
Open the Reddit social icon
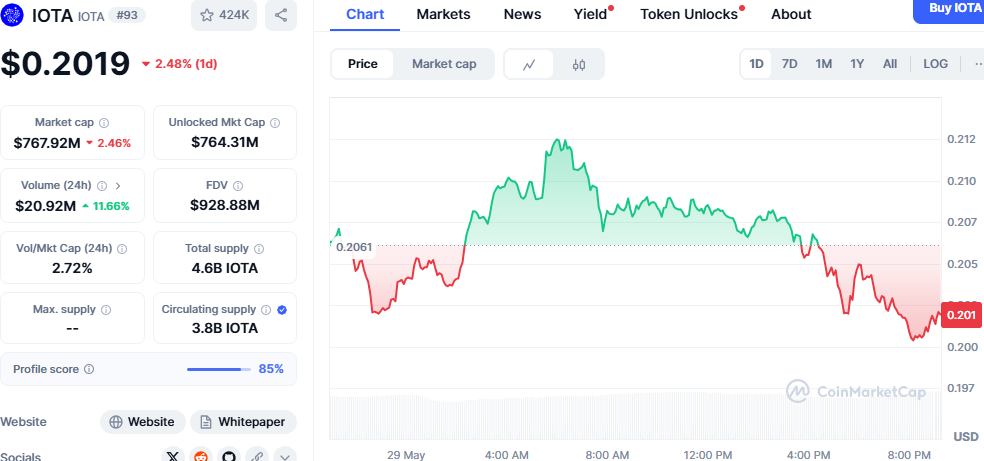click(x=201, y=456)
